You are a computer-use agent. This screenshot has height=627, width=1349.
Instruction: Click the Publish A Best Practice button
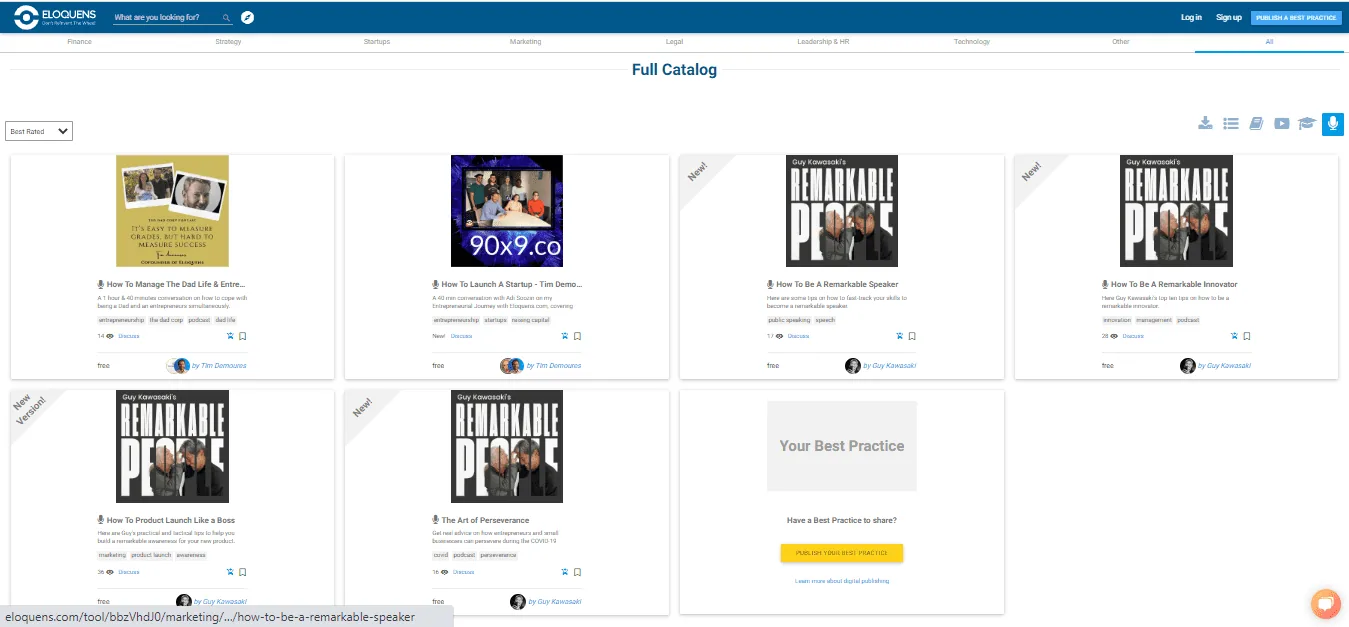[x=1296, y=17]
